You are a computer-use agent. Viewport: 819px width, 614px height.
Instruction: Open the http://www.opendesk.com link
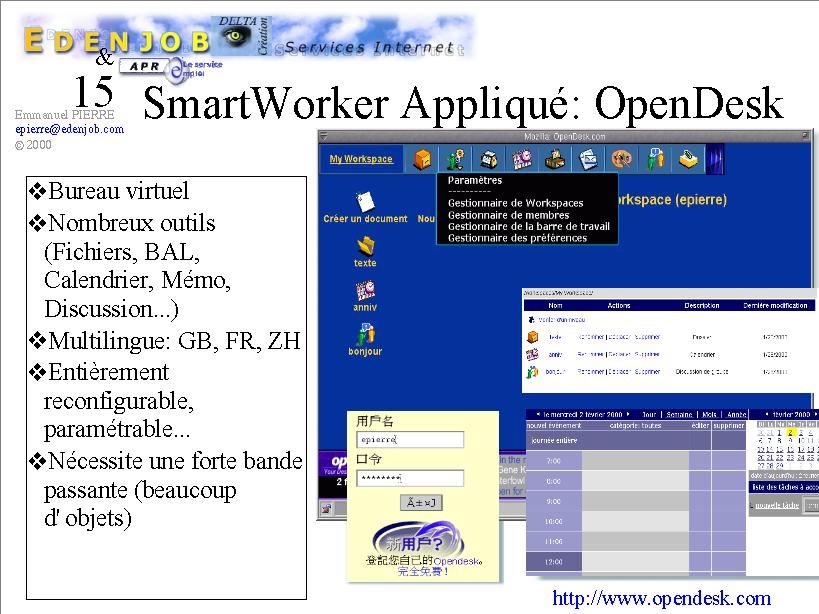(x=662, y=598)
